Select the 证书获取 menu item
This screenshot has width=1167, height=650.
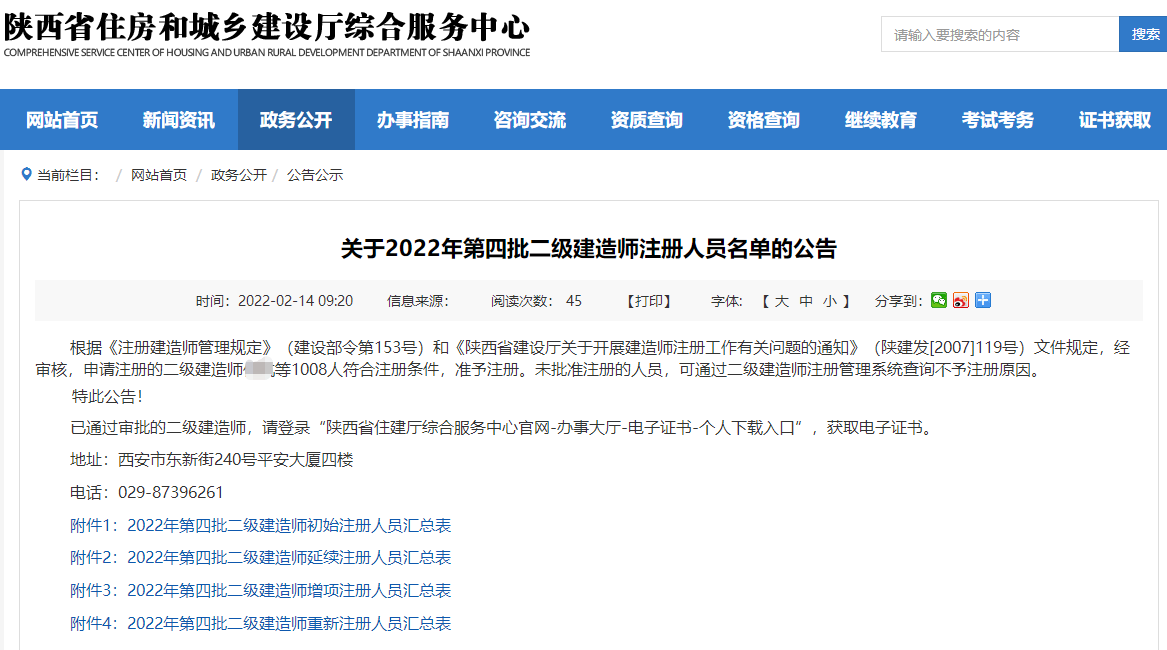[1114, 119]
